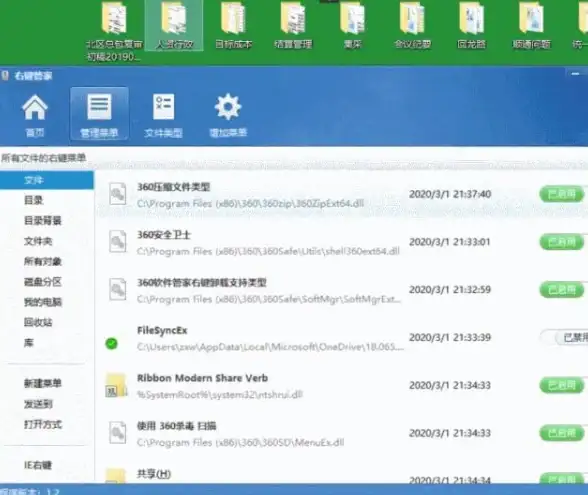Image resolution: width=588 pixels, height=495 pixels.
Task: Disable the 360安全卫士 enabled switch
Action: (x=562, y=242)
